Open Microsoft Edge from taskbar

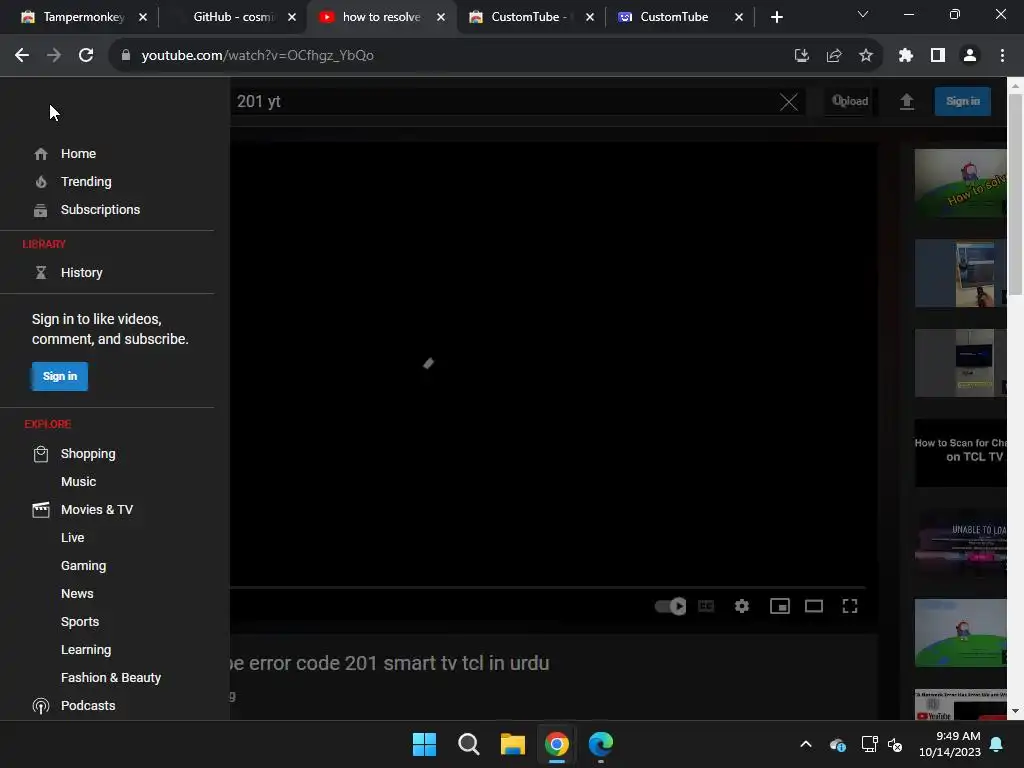point(601,744)
